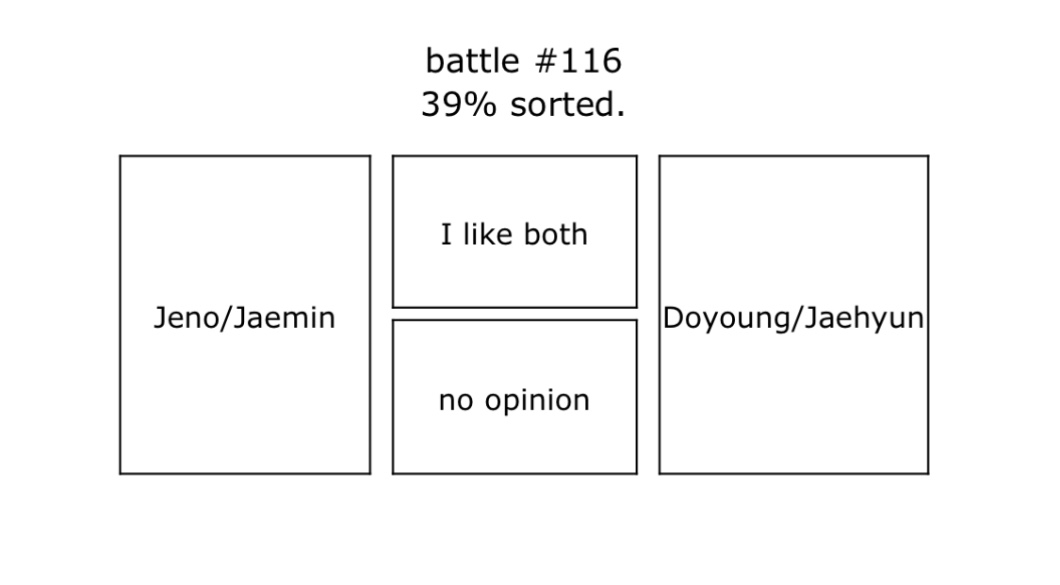
Task: Click the "battle #116" heading text
Action: click(523, 61)
